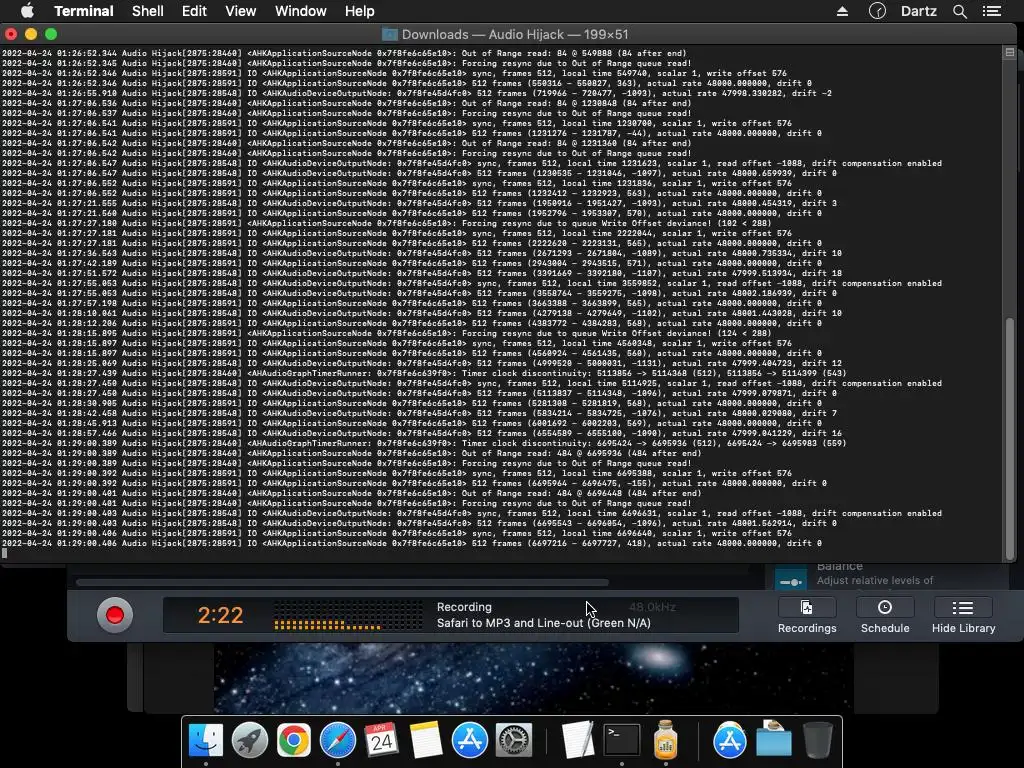The width and height of the screenshot is (1024, 768).
Task: Open the View menu
Action: tap(240, 11)
